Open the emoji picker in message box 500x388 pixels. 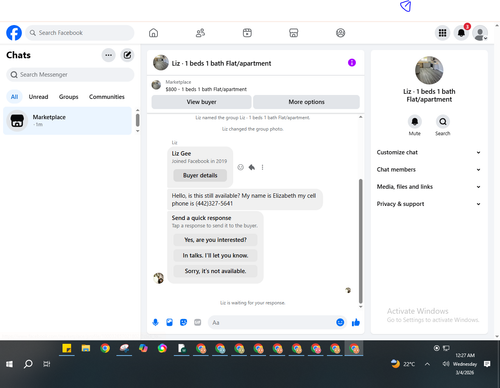[340, 322]
